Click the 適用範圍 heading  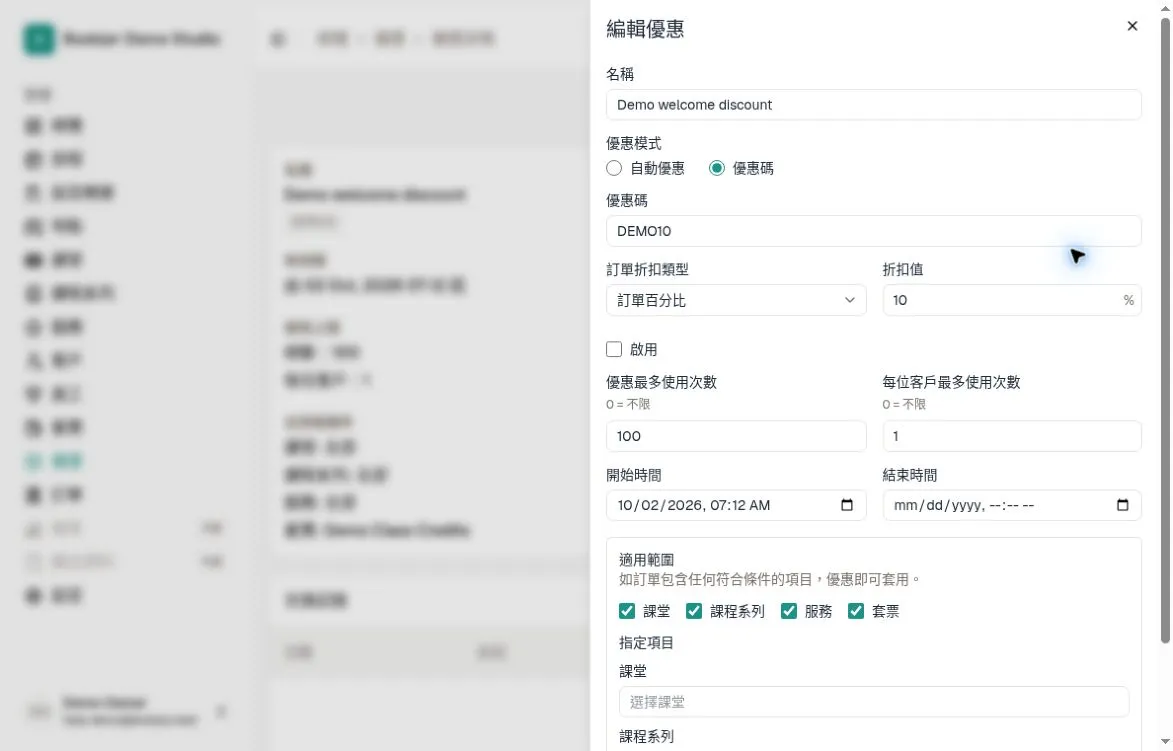(x=646, y=560)
